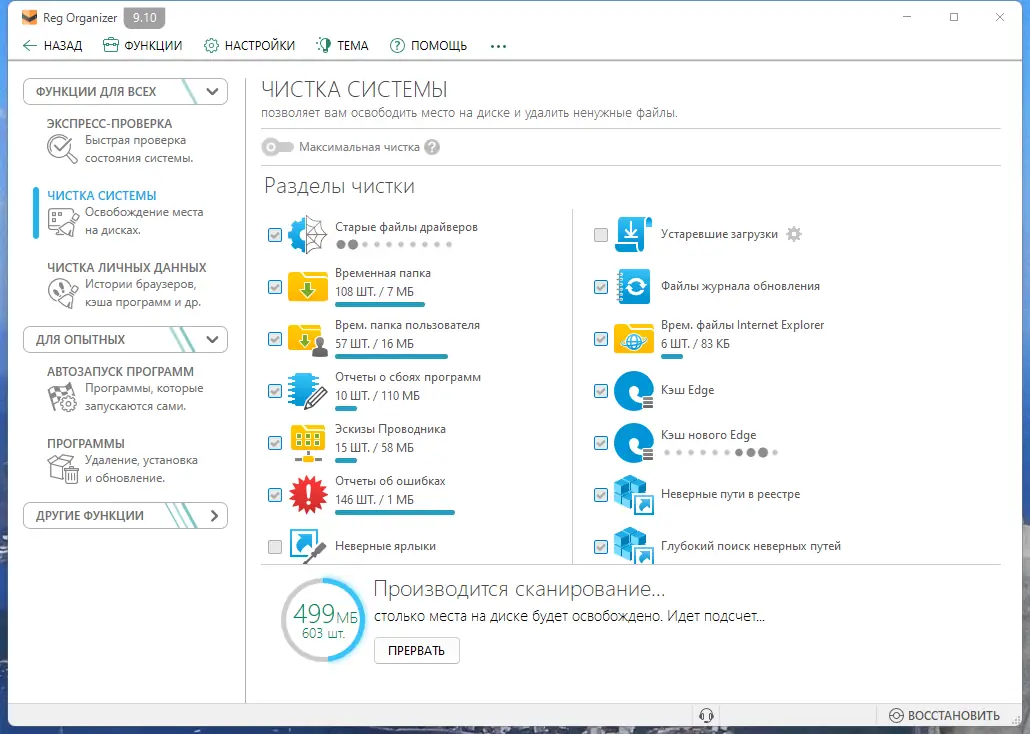Uncheck Кэш нового Edge checkbox
This screenshot has width=1030, height=734.
[601, 443]
